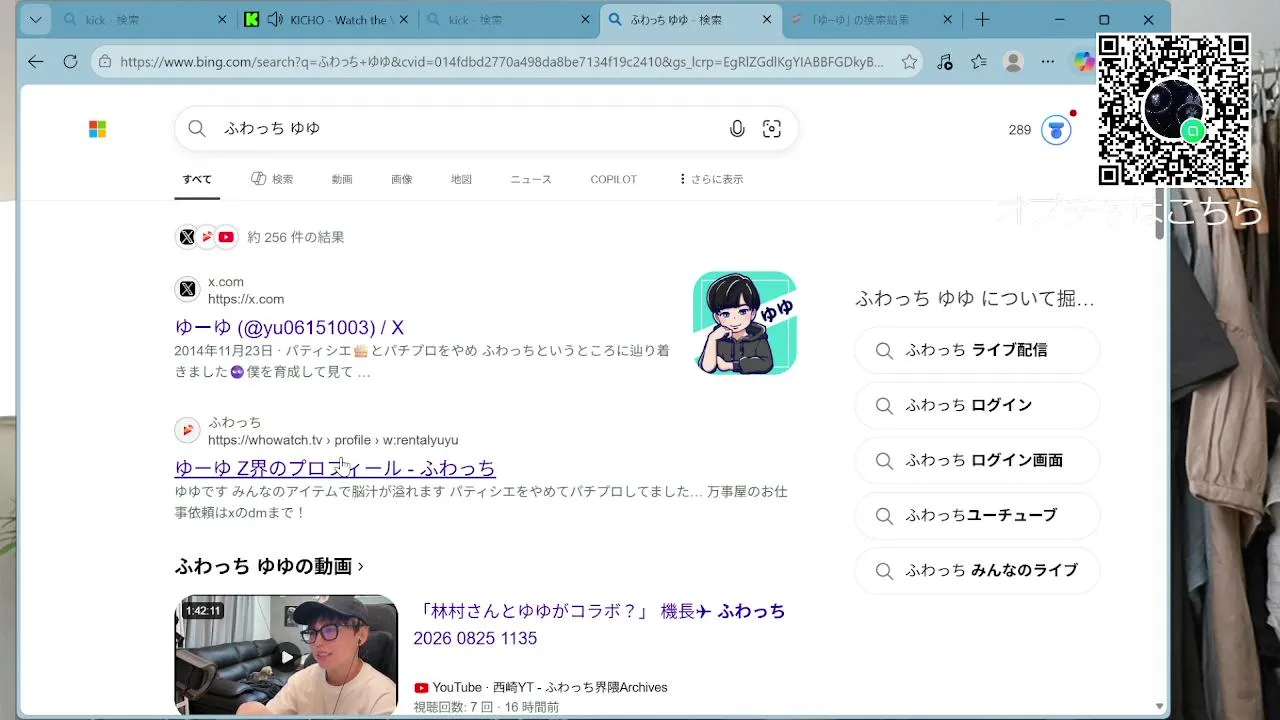Viewport: 1280px width, 720px height.
Task: Click the ふわっち source filter icon
Action: (207, 237)
